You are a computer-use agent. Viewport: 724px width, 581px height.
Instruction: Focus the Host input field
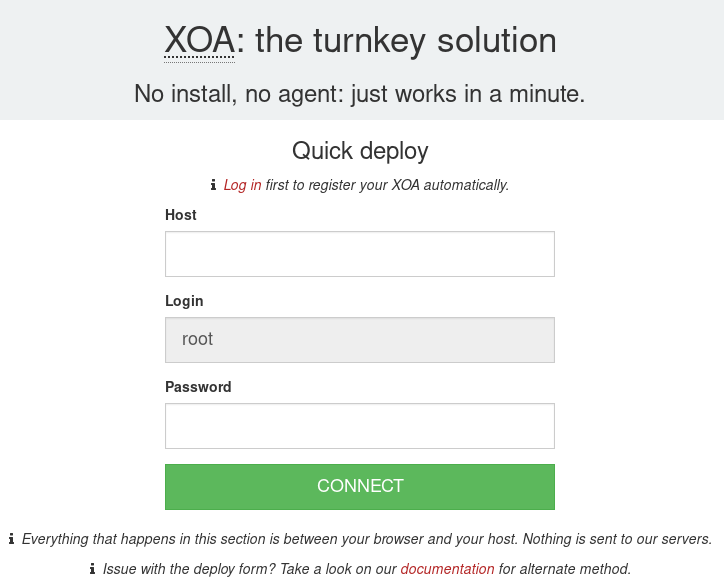(359, 254)
